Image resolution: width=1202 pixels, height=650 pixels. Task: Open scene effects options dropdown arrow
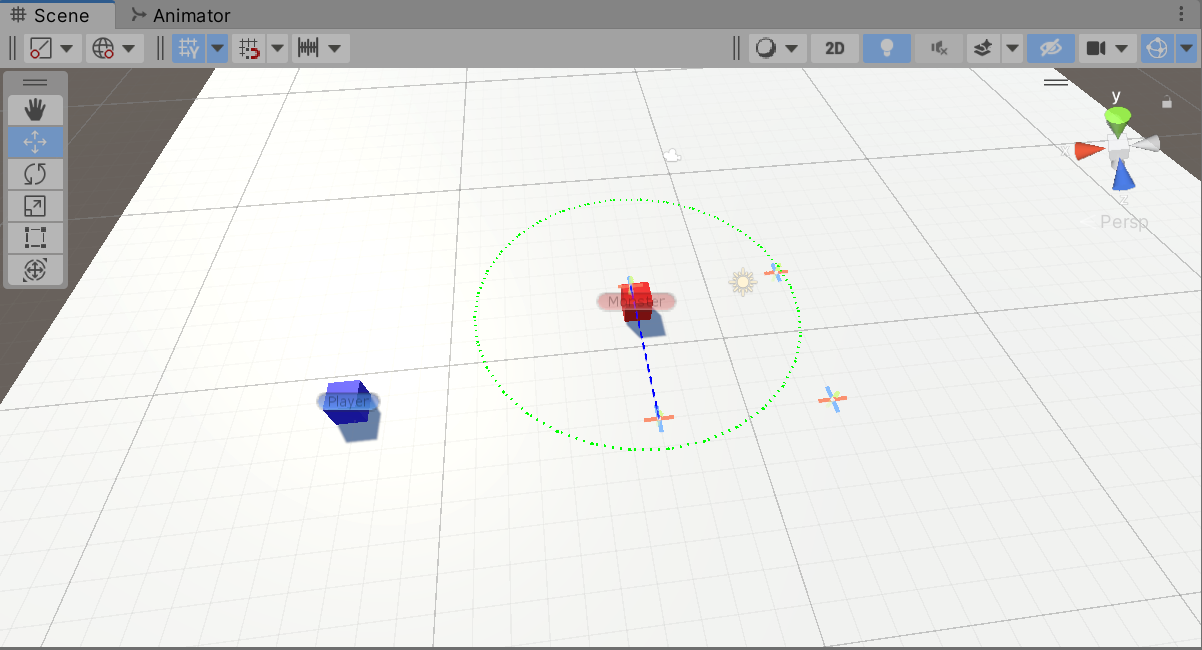pos(1012,48)
